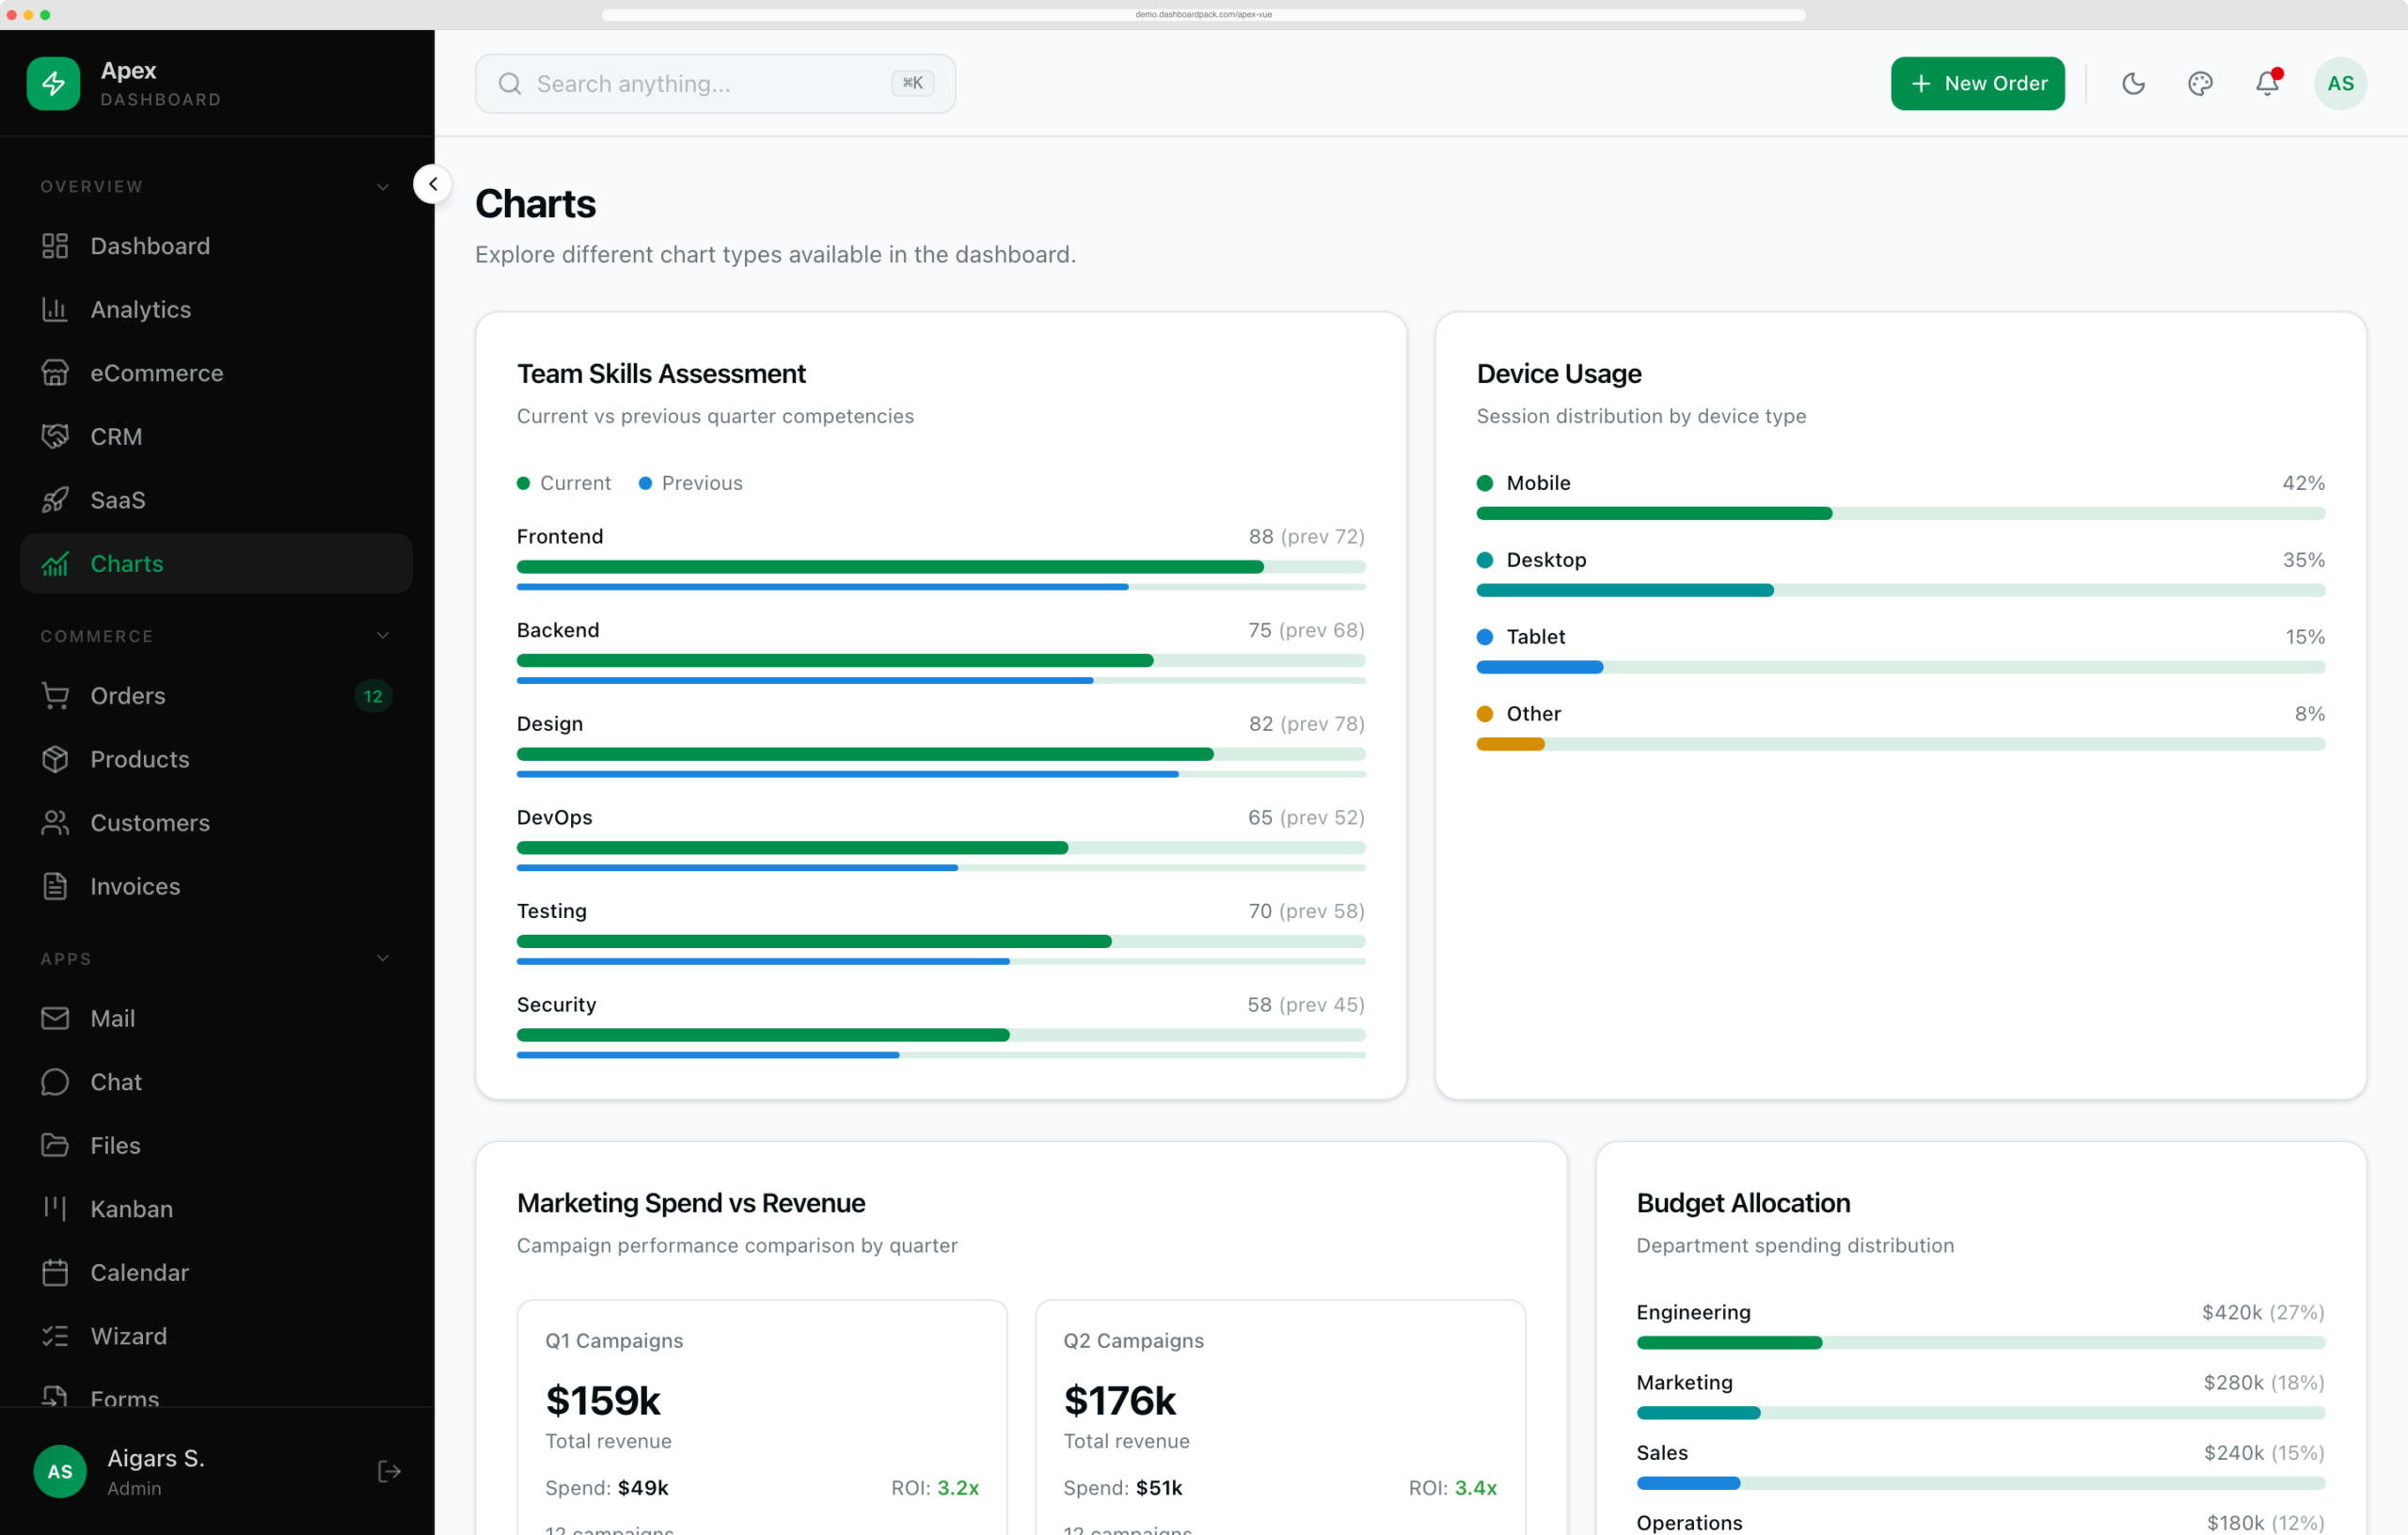Click the Desktop teal legend dot
Image resolution: width=2408 pixels, height=1535 pixels.
1485,560
